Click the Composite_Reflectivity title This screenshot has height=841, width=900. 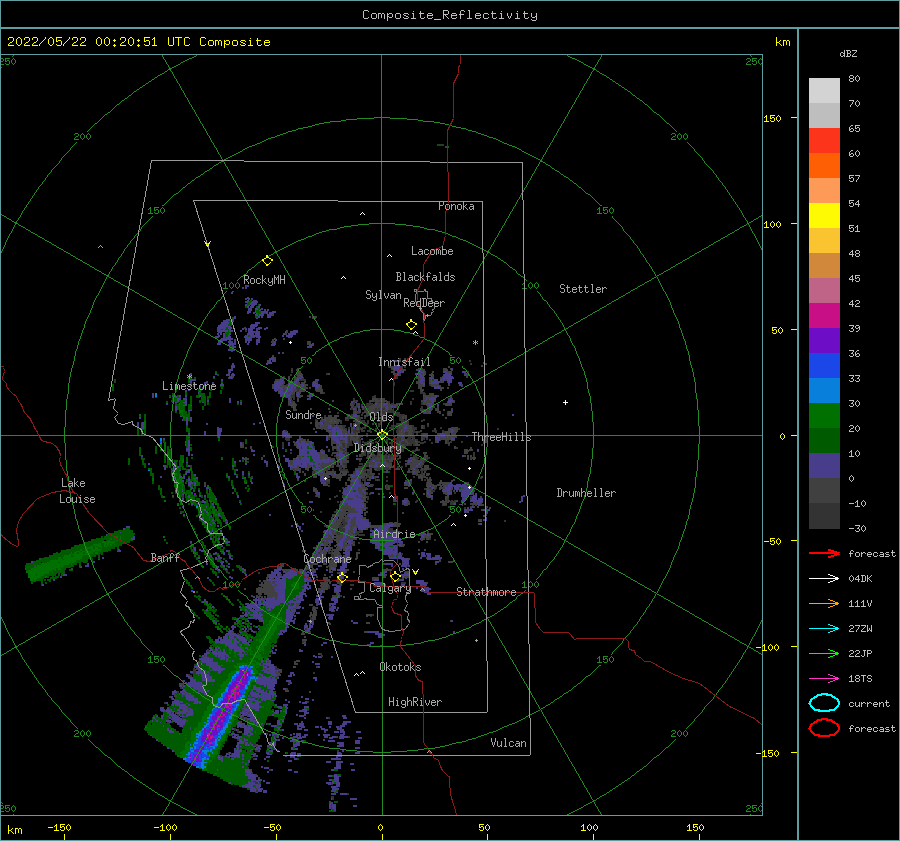450,15
